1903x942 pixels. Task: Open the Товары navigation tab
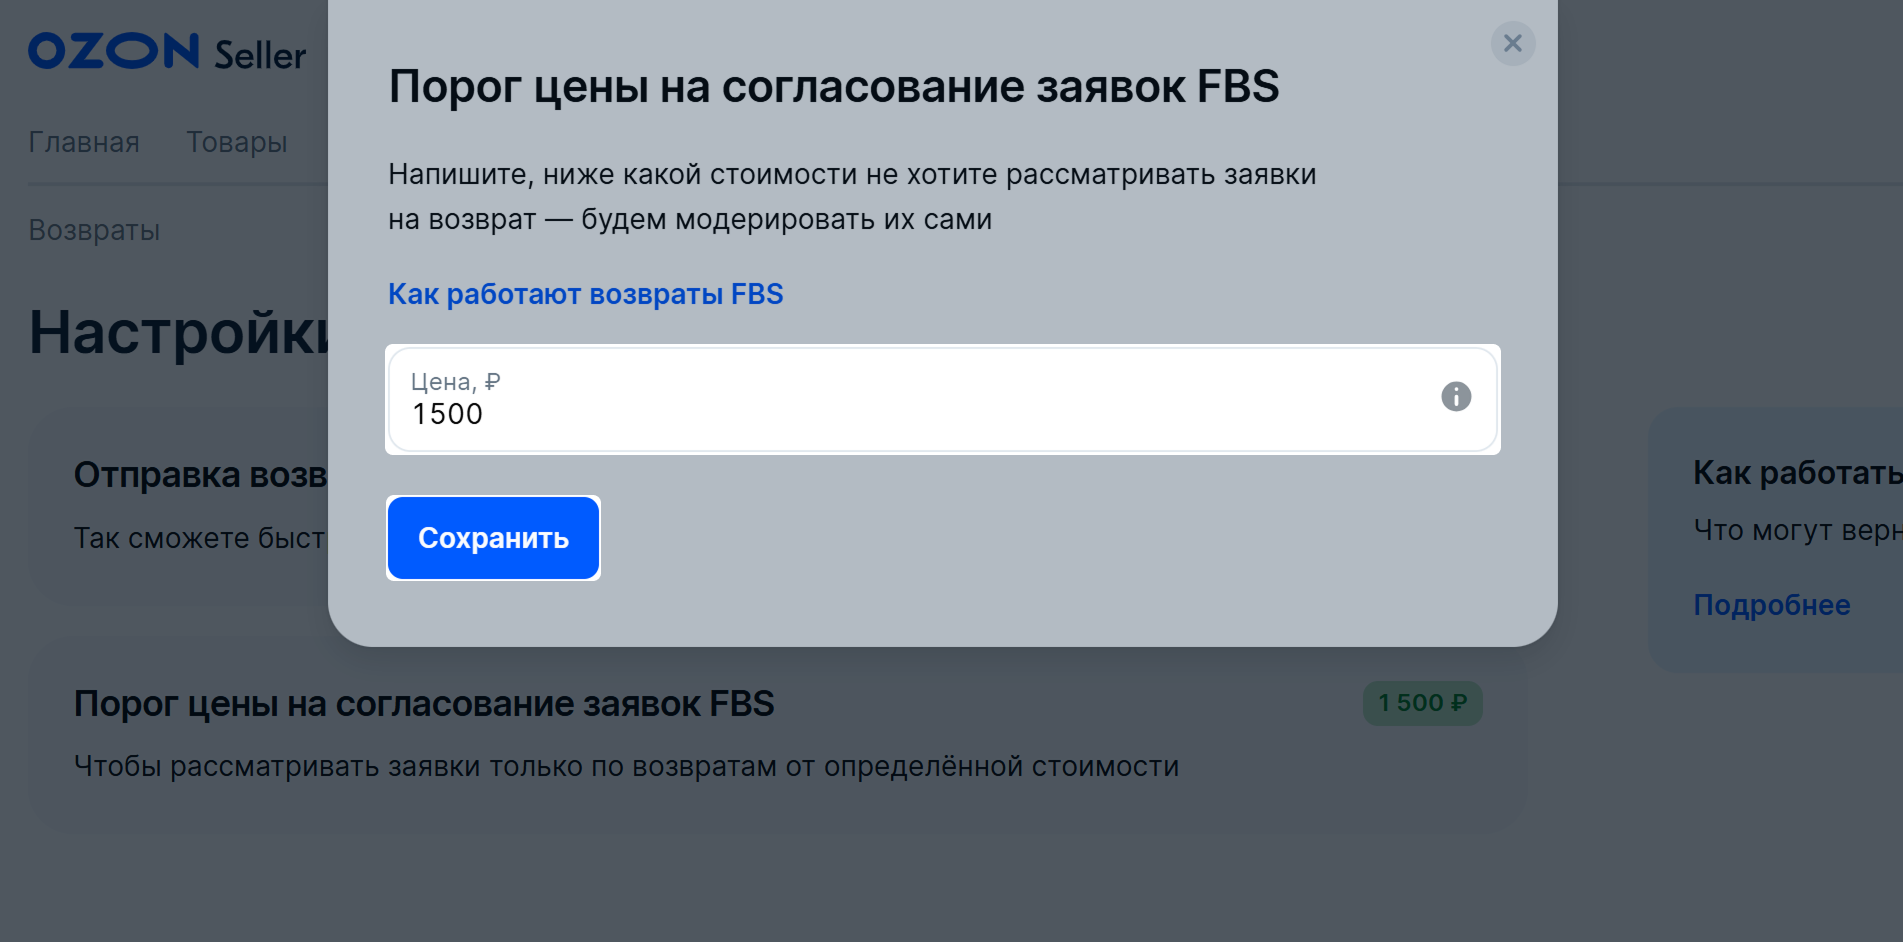tap(237, 142)
